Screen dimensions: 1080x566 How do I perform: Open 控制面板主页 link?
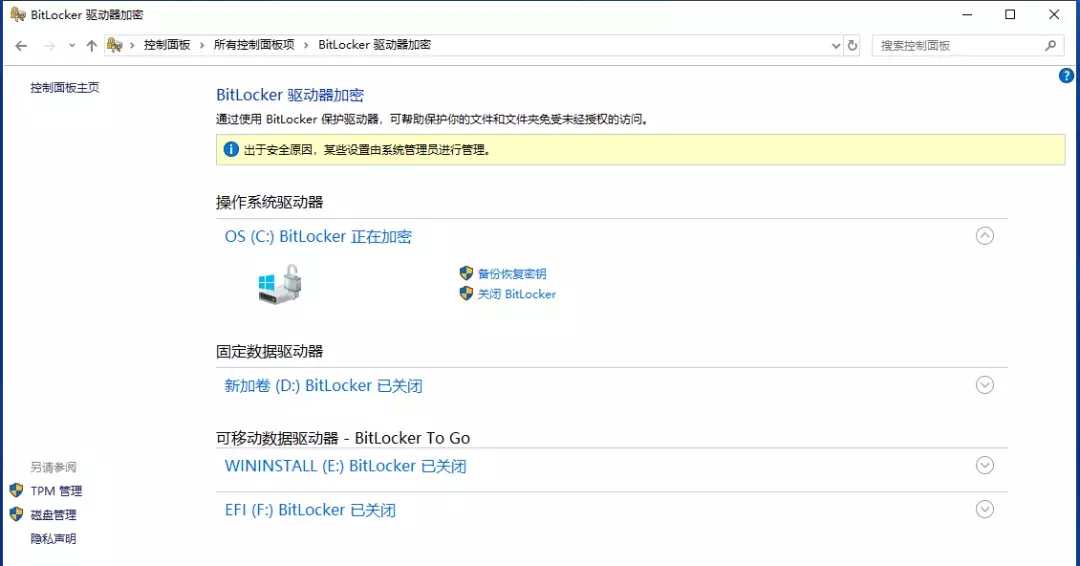(65, 87)
